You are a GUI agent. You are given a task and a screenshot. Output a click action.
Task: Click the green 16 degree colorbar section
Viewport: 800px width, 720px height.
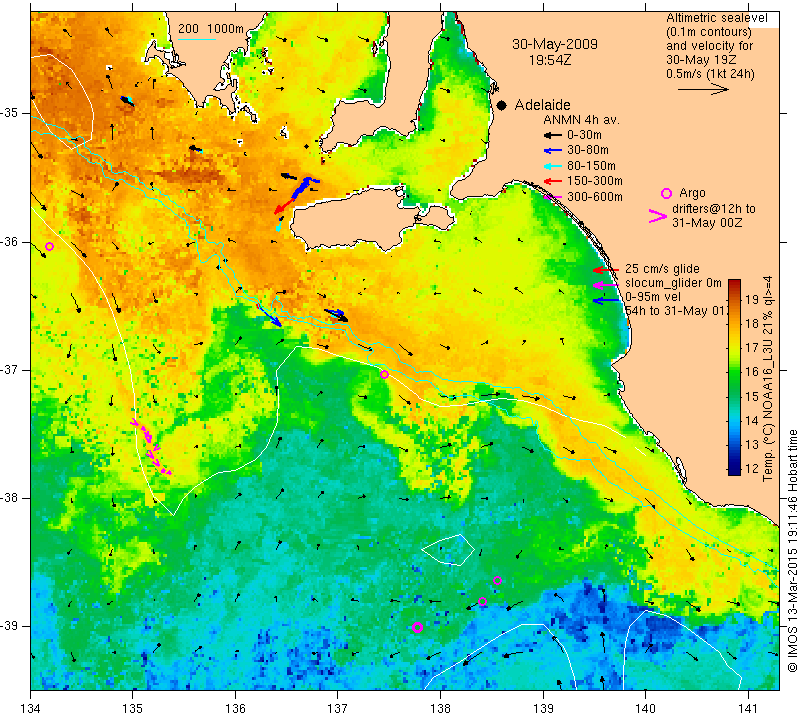point(734,372)
